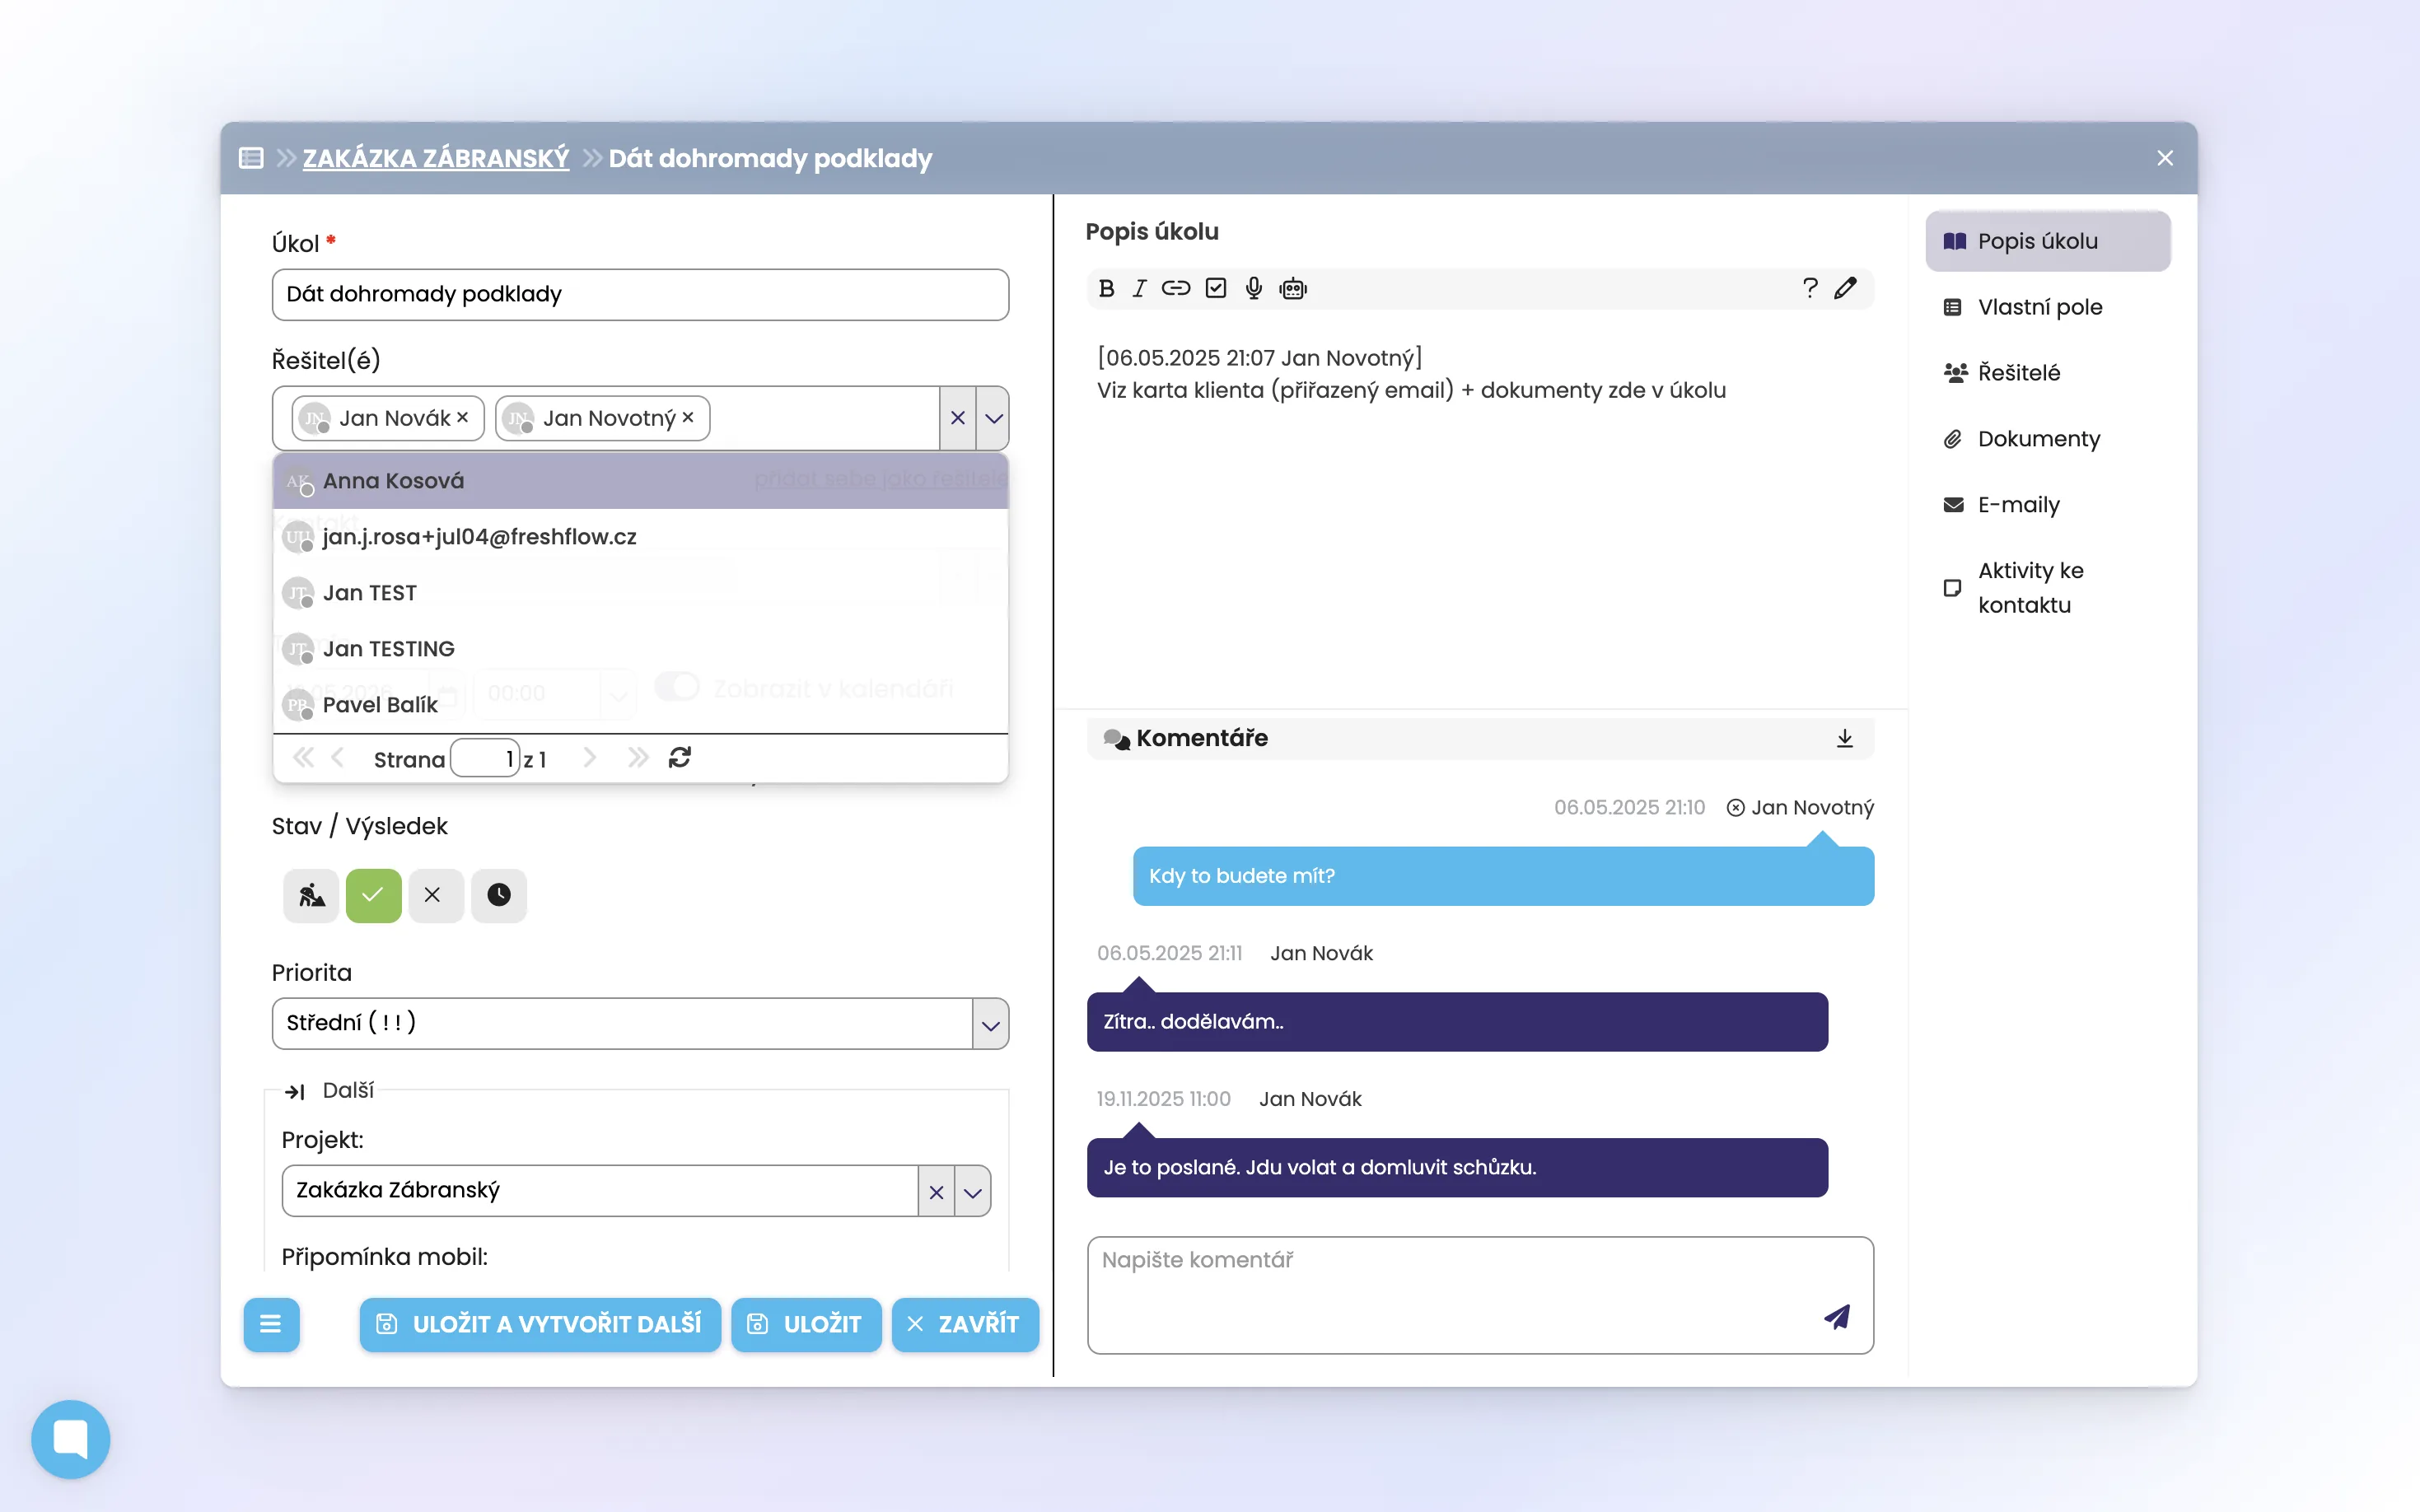Switch to Popis úkolu tab
Image resolution: width=2420 pixels, height=1512 pixels.
[2047, 241]
